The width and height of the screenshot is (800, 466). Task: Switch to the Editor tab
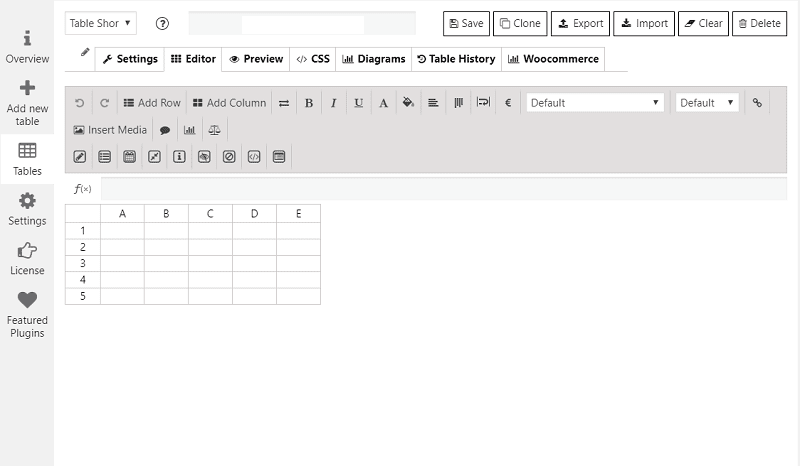click(x=193, y=59)
